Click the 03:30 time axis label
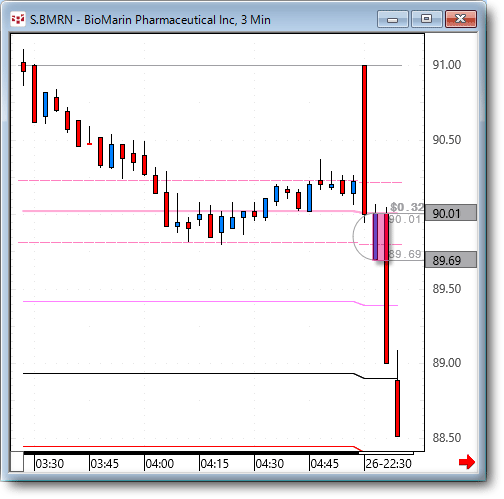The height and width of the screenshot is (499, 504). click(x=50, y=464)
